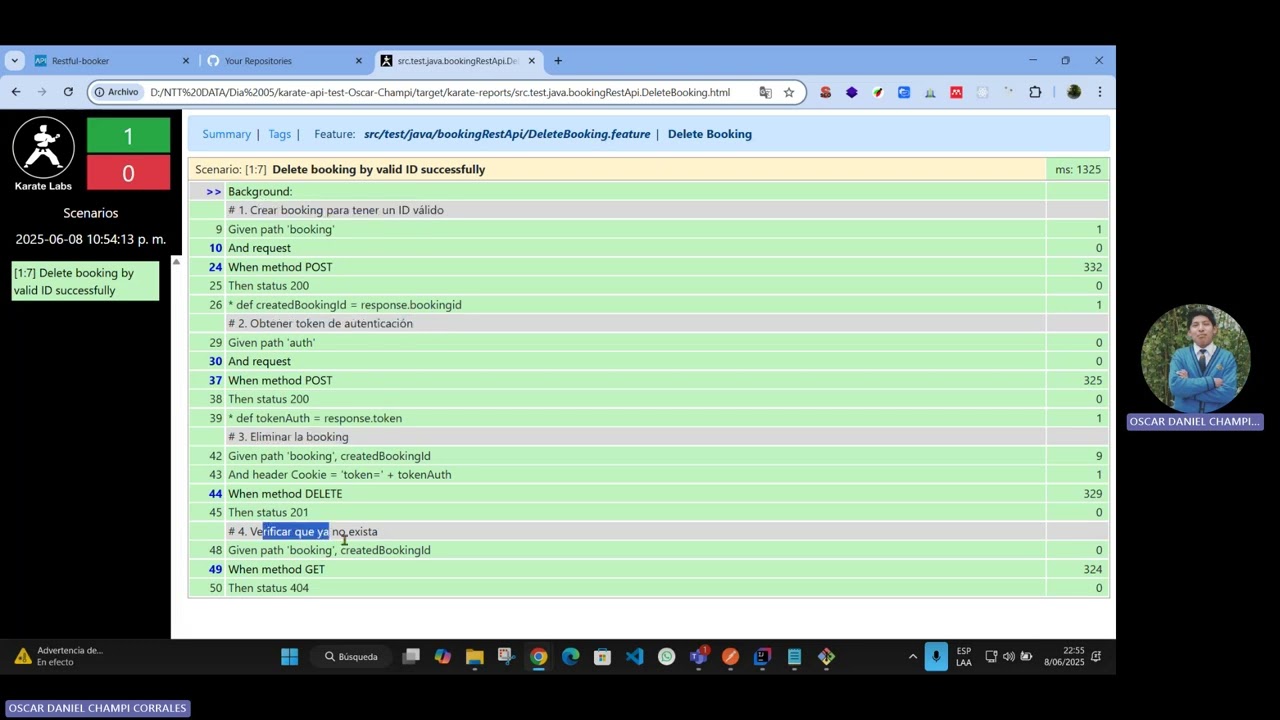This screenshot has width=1280, height=720.
Task: Select the DeleteBooking report tab
Action: [x=458, y=61]
